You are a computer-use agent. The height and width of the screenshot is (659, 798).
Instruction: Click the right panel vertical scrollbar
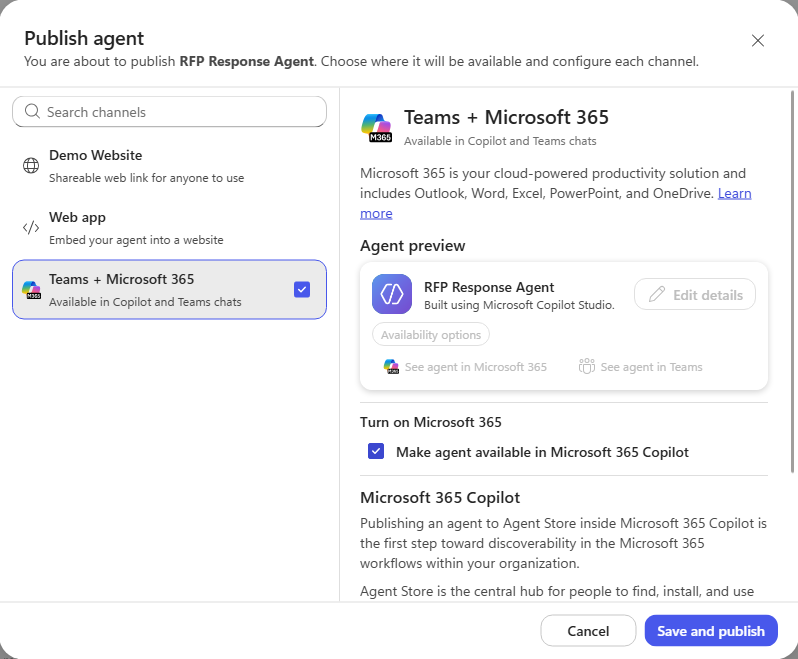792,281
